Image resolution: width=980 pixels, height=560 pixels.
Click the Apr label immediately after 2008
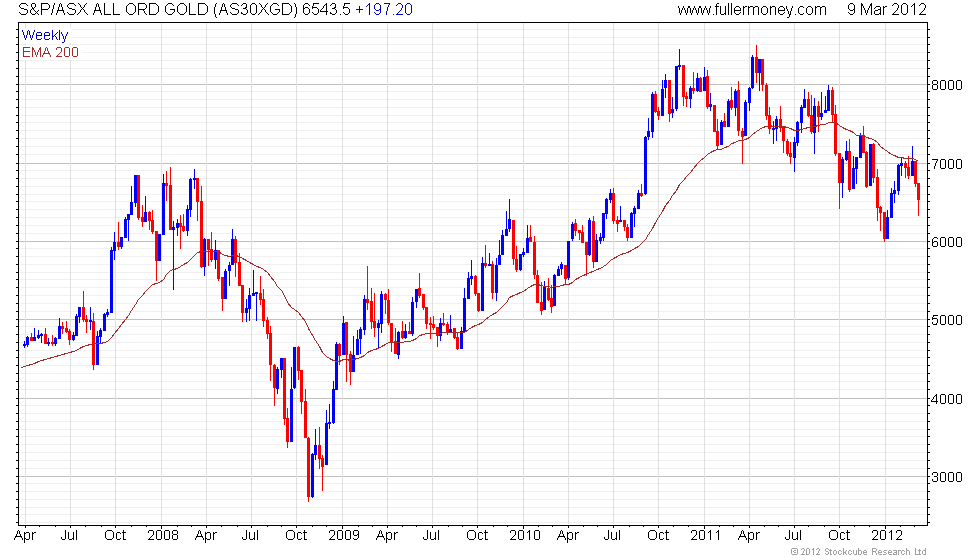click(x=206, y=536)
